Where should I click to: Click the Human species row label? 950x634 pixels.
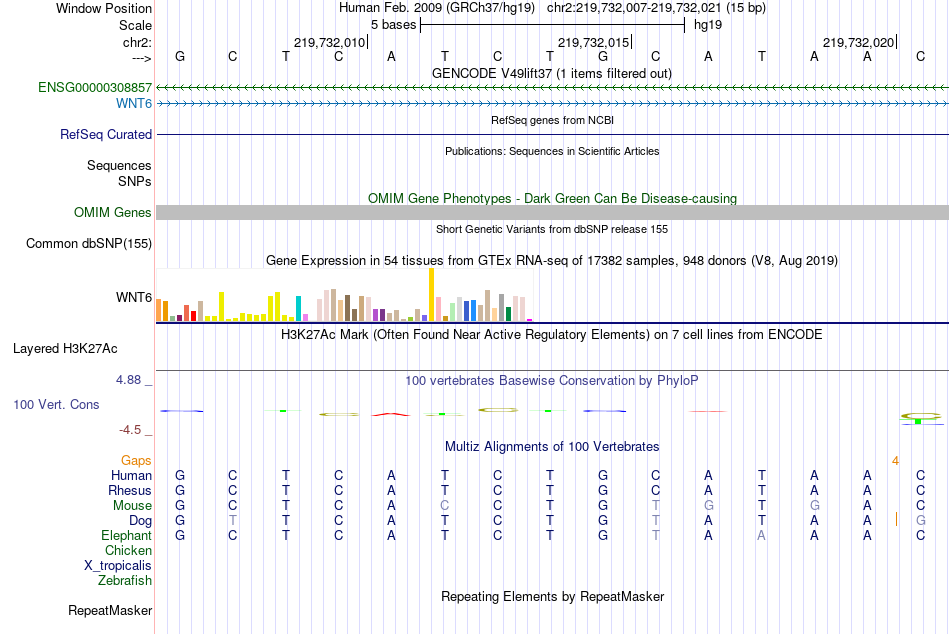point(131,475)
